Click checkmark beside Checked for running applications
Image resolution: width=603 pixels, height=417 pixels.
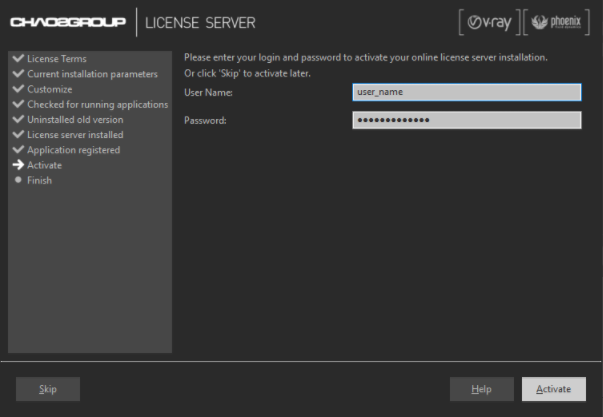(18, 104)
